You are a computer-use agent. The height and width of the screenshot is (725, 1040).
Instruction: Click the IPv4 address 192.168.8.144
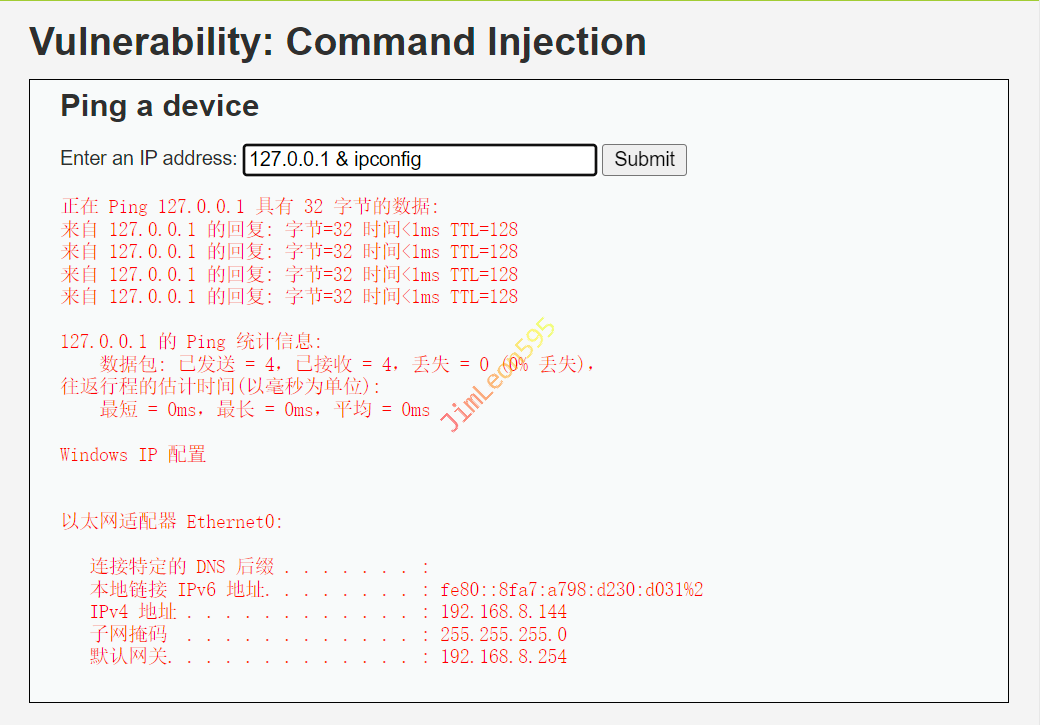(x=503, y=612)
